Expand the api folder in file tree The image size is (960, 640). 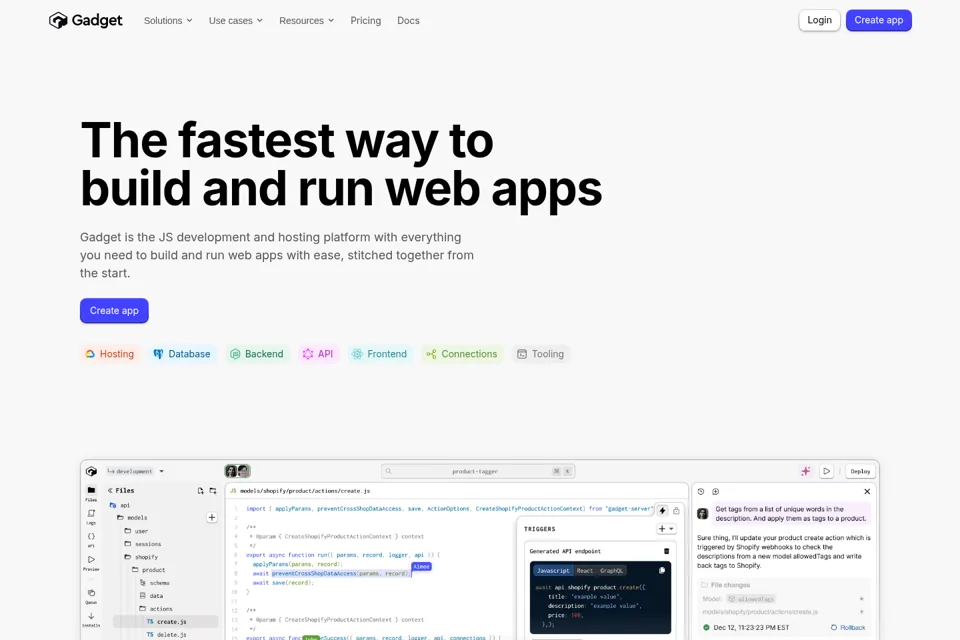point(119,505)
